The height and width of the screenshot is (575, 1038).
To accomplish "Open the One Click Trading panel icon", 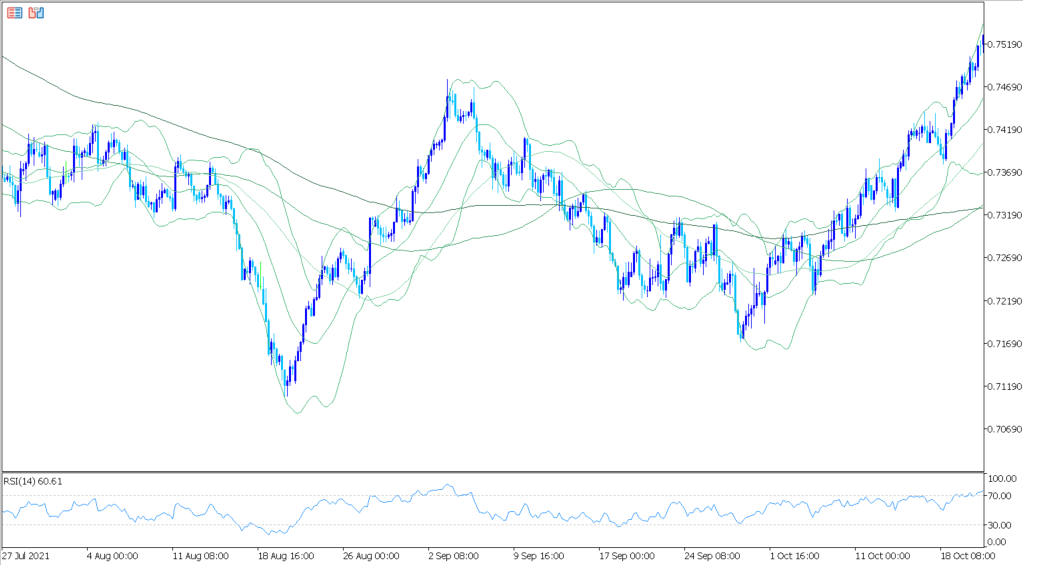I will pyautogui.click(x=15, y=13).
